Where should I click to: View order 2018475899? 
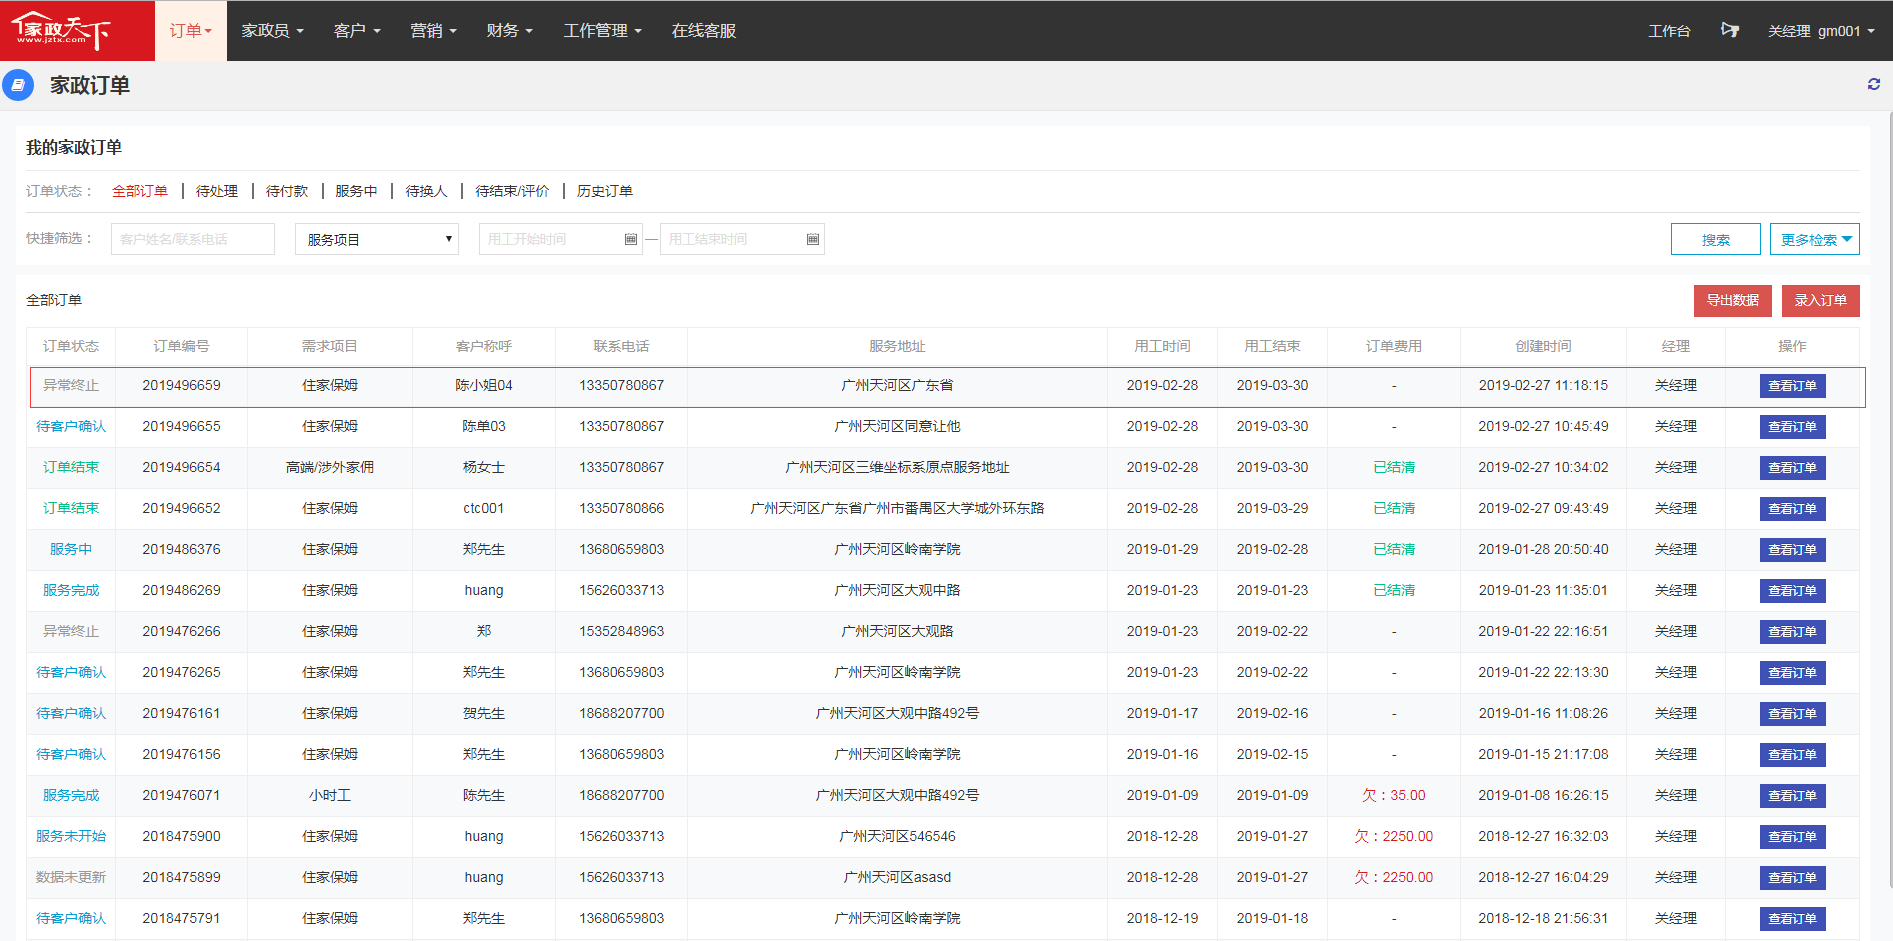tap(1792, 878)
